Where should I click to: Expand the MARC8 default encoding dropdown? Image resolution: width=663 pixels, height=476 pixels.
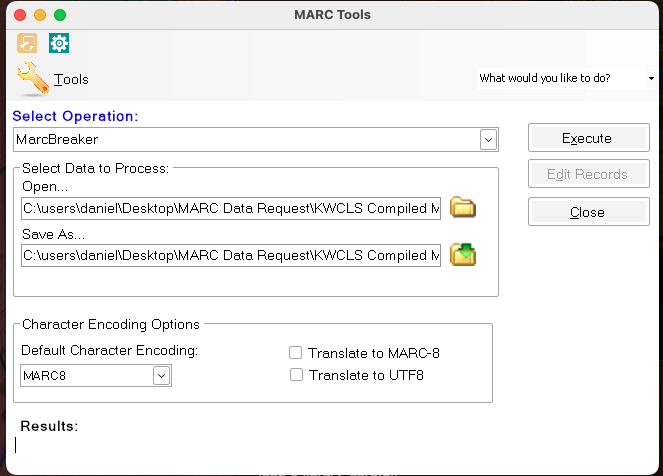(x=161, y=375)
